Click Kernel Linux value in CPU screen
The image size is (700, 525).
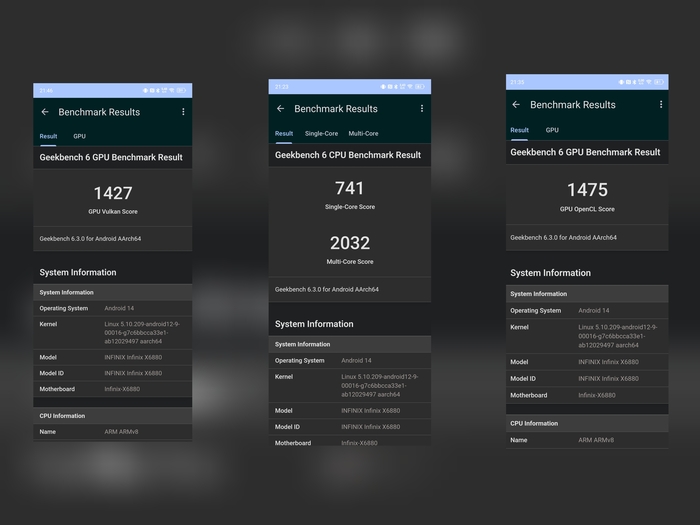(x=379, y=385)
